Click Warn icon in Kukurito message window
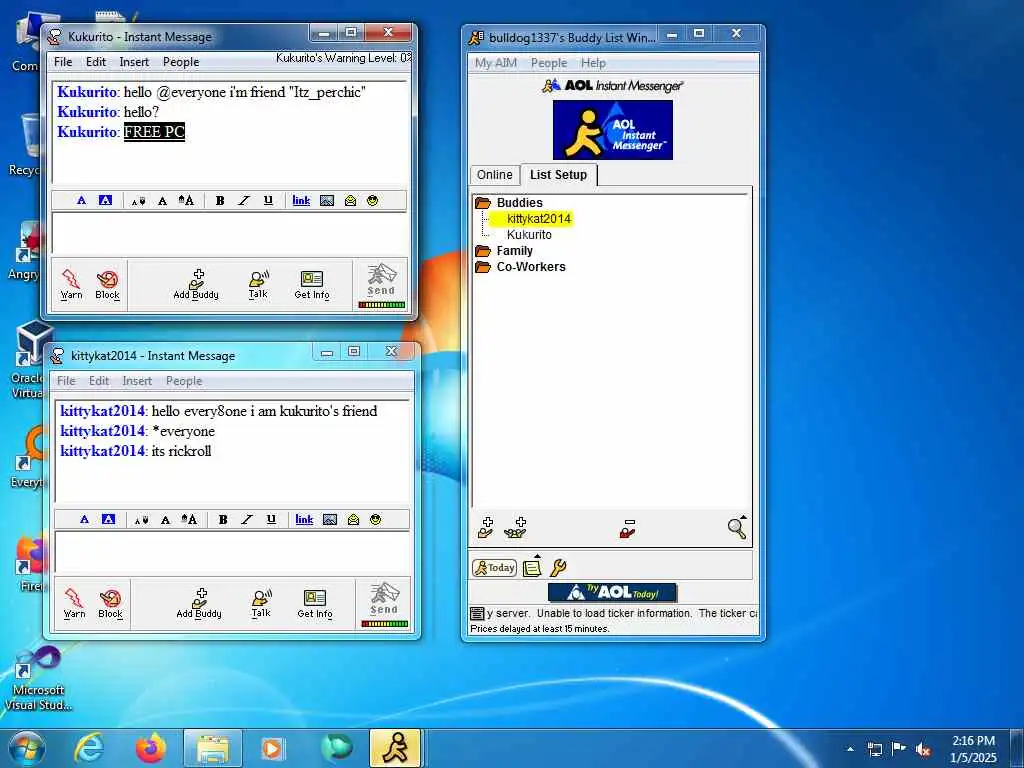The image size is (1024, 768). [71, 284]
